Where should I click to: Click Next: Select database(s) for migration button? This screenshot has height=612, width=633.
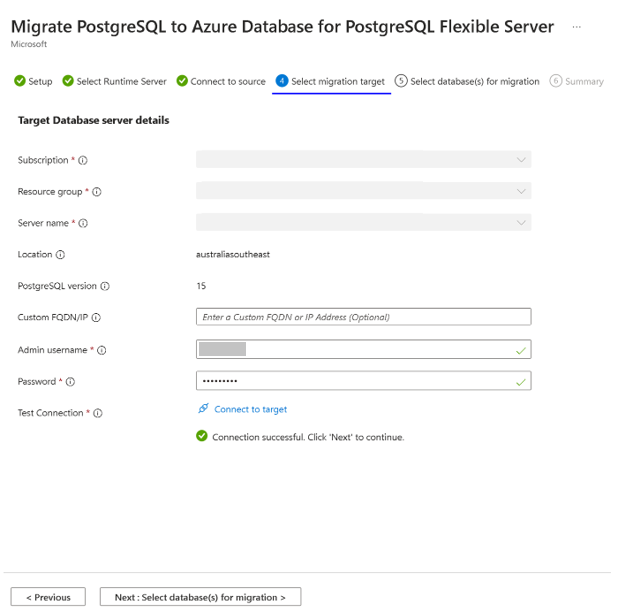pyautogui.click(x=200, y=597)
